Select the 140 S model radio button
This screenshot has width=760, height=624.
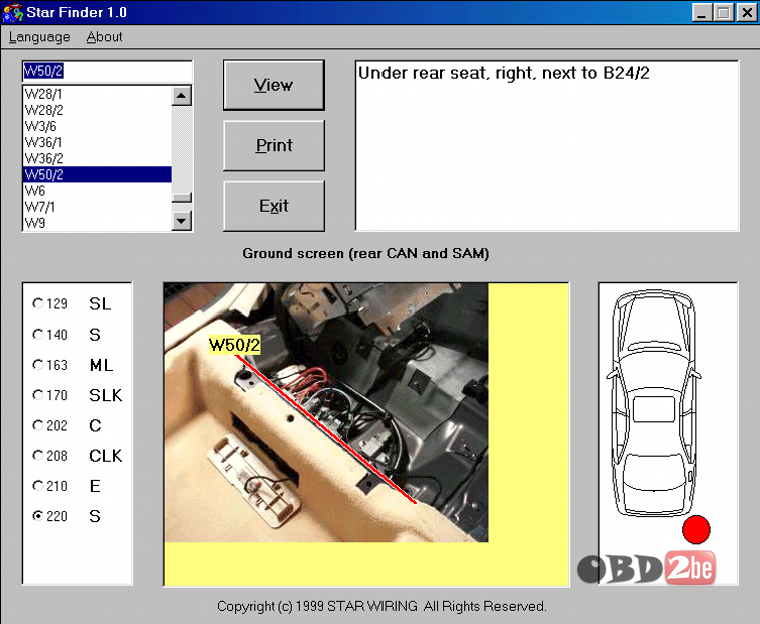(x=38, y=335)
